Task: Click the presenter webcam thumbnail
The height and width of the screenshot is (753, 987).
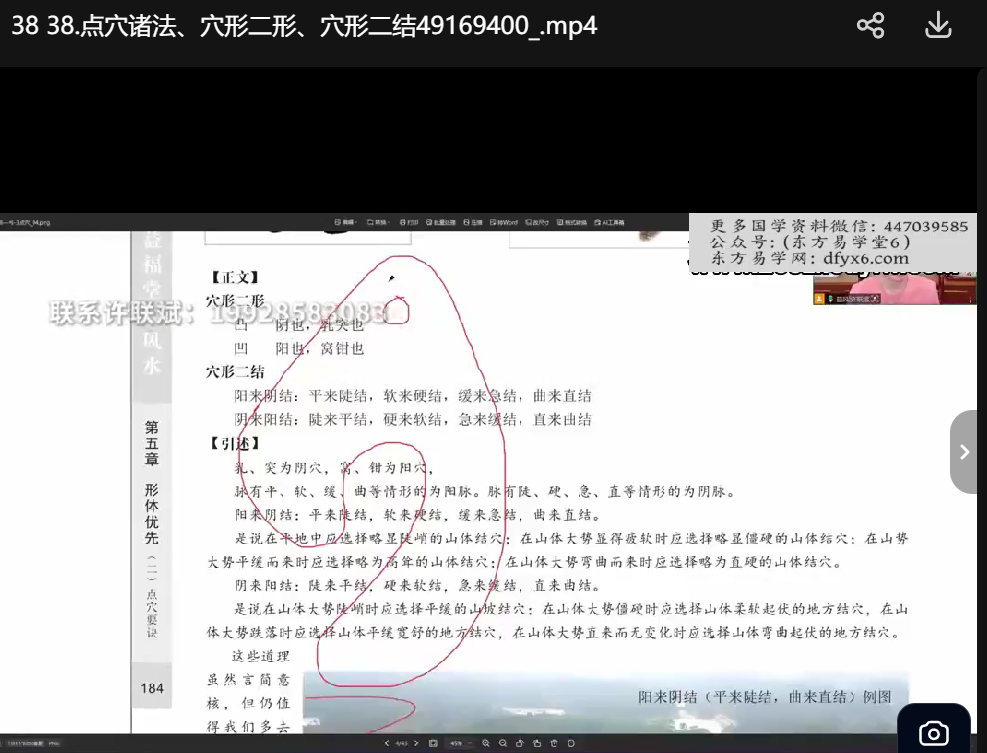Action: pos(878,289)
